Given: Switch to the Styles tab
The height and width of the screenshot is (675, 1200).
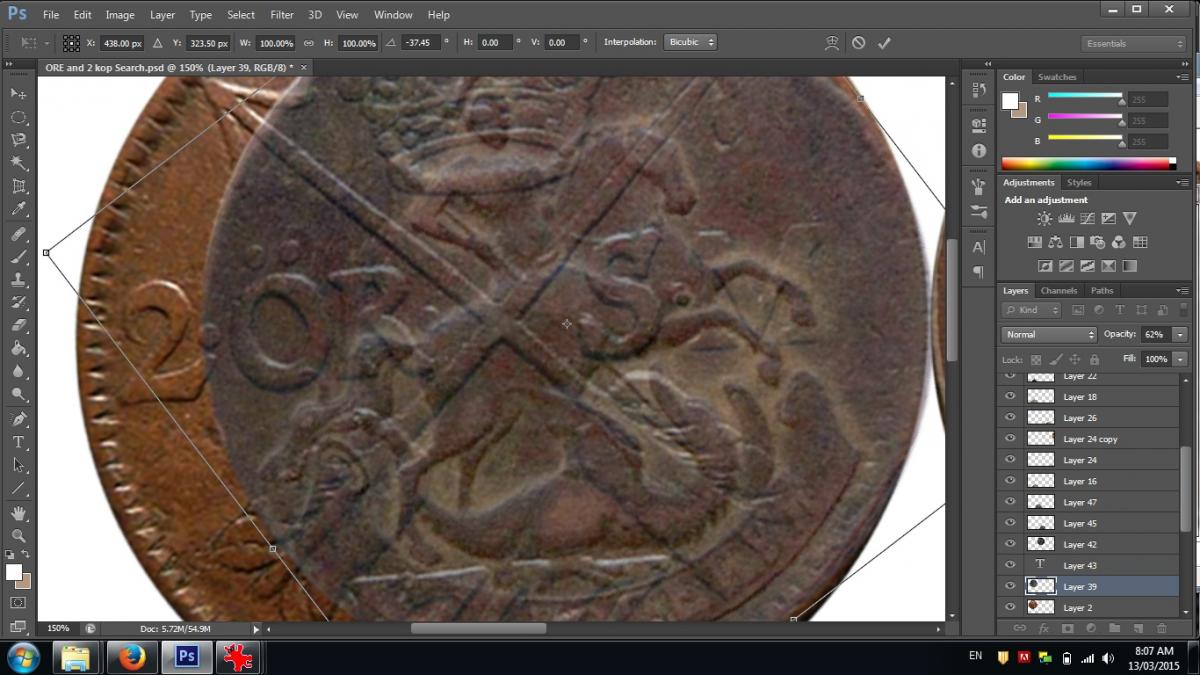Looking at the screenshot, I should click(1079, 183).
